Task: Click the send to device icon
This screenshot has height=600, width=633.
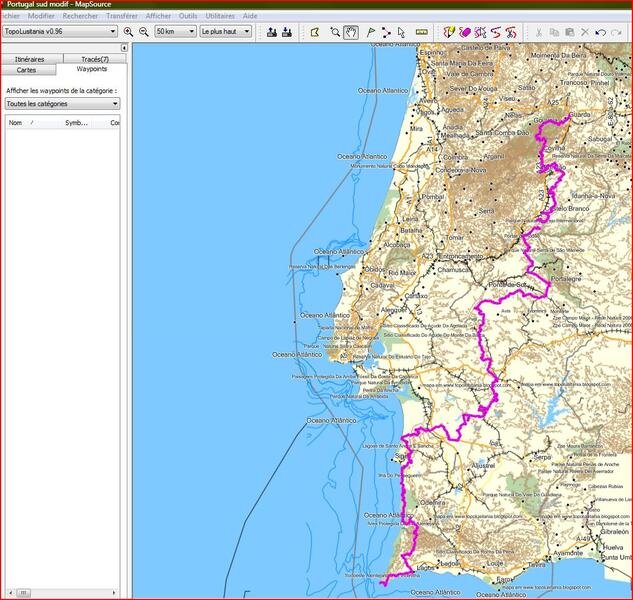Action: pos(272,32)
